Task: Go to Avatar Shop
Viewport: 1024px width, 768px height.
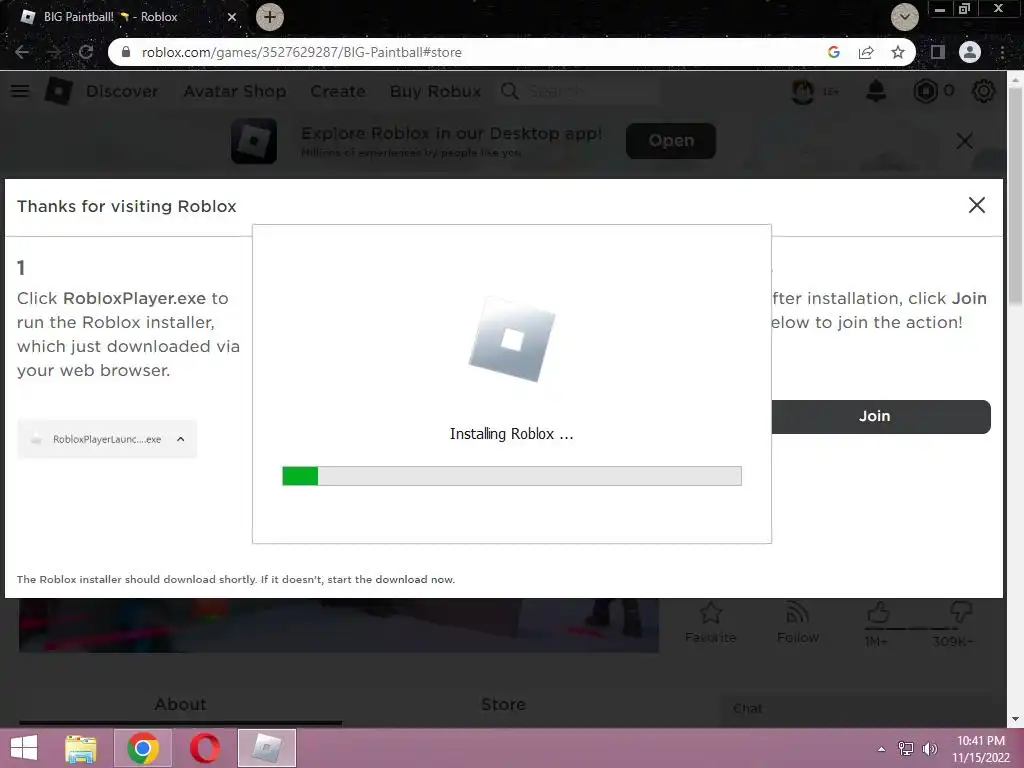Action: [x=234, y=91]
